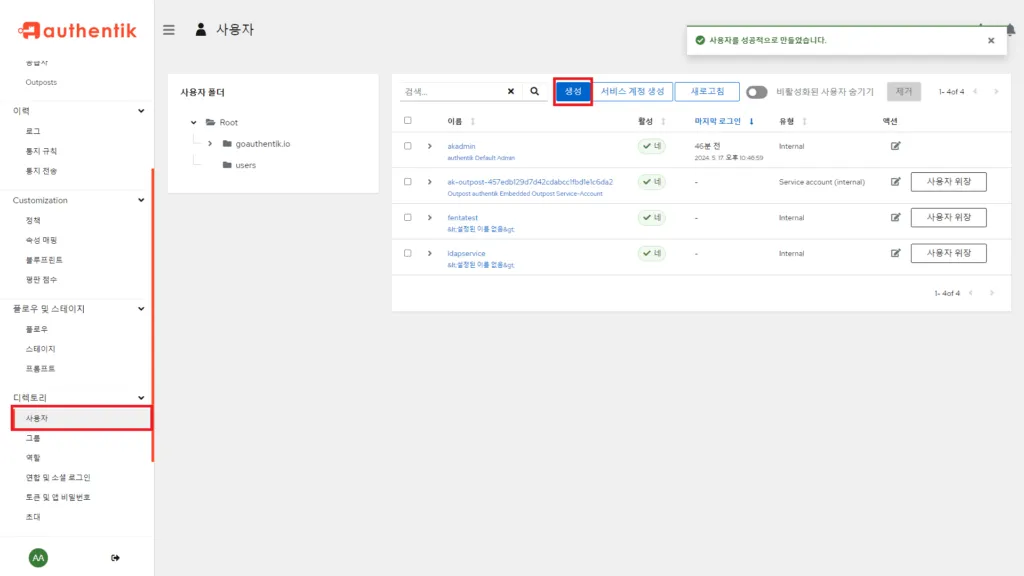Viewport: 1024px width, 576px height.
Task: Edit the ldapservice user with the pencil icon
Action: (x=895, y=253)
